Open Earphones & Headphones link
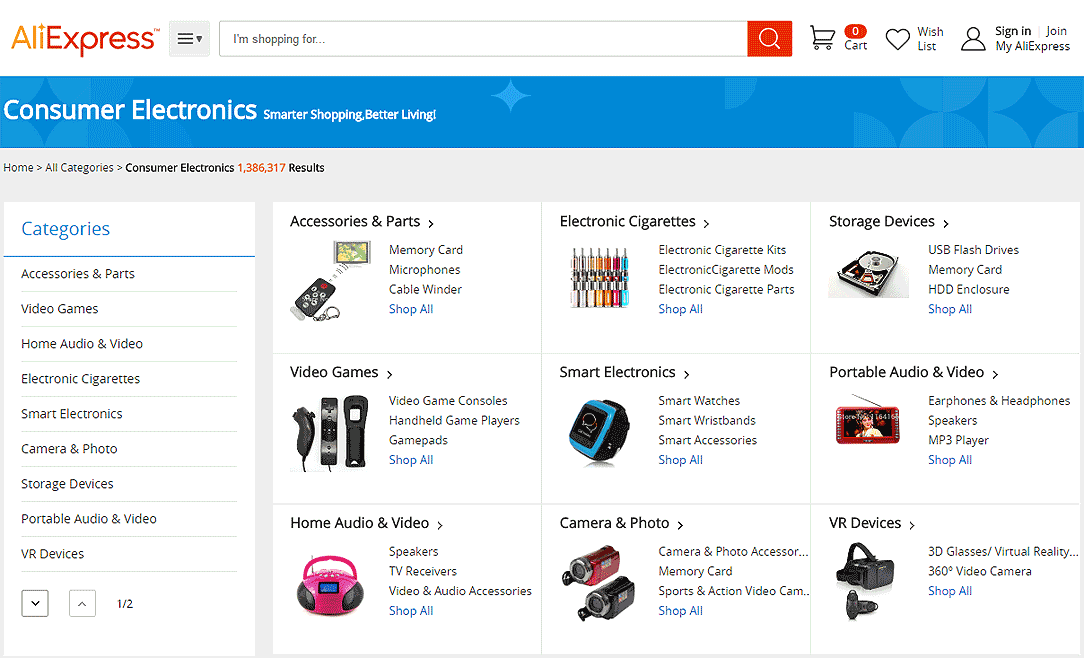Image resolution: width=1084 pixels, height=658 pixels. pos(999,401)
